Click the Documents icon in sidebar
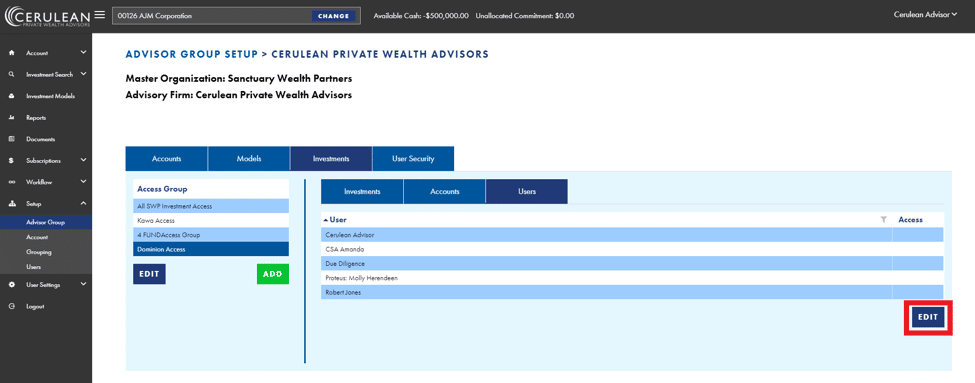Screen dimensions: 975x383 tap(12, 139)
